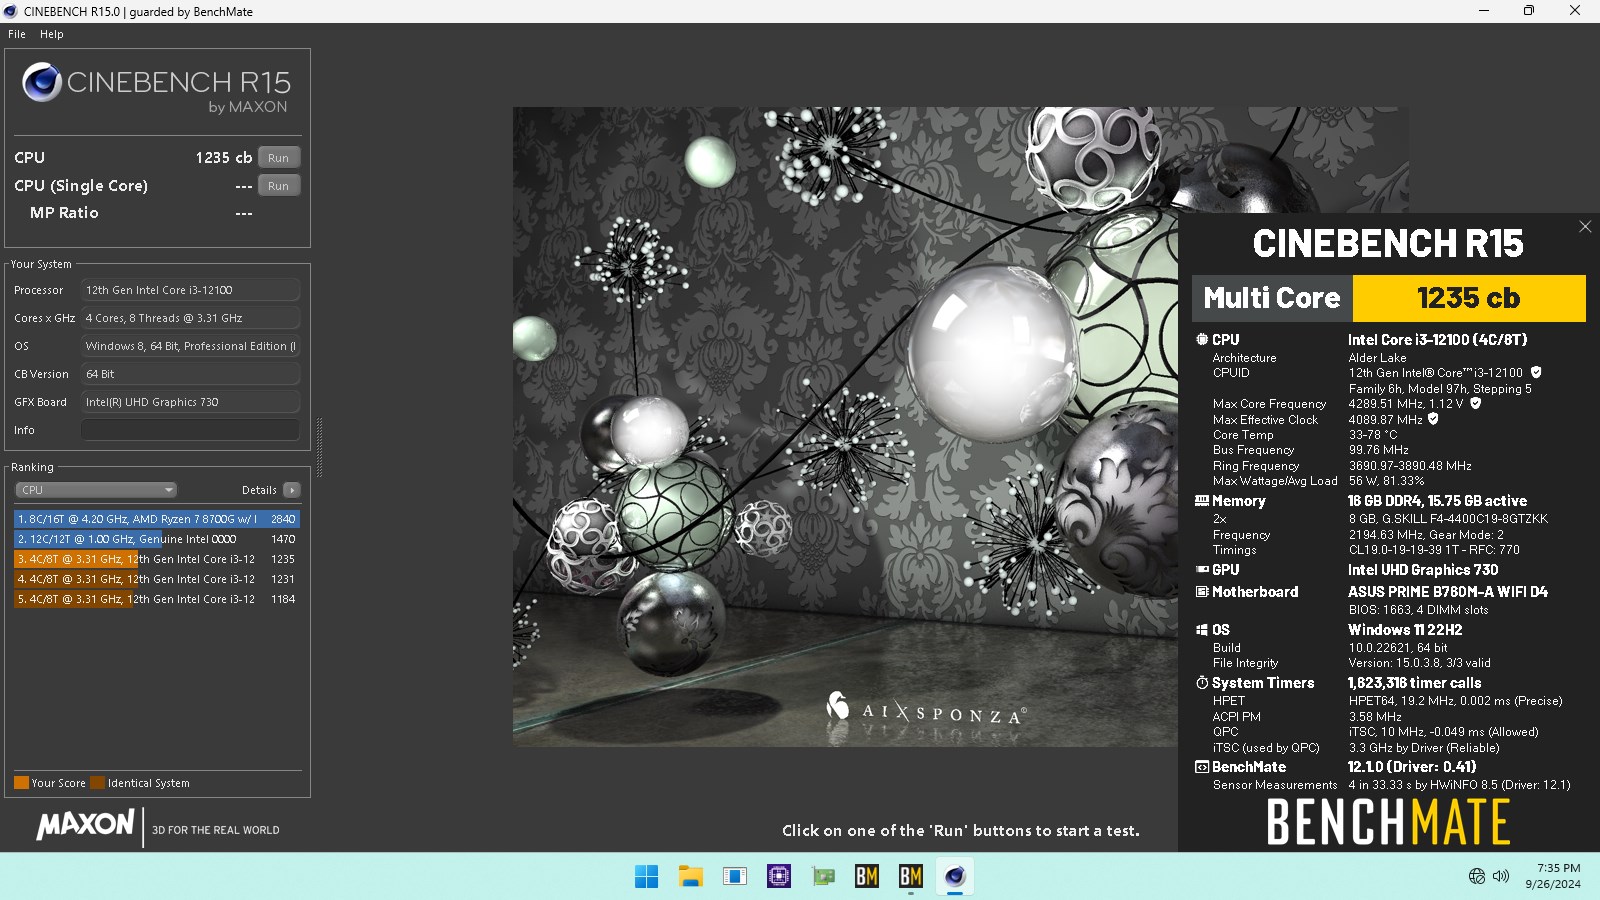Click the verified shield beside CPUID value

[1536, 372]
